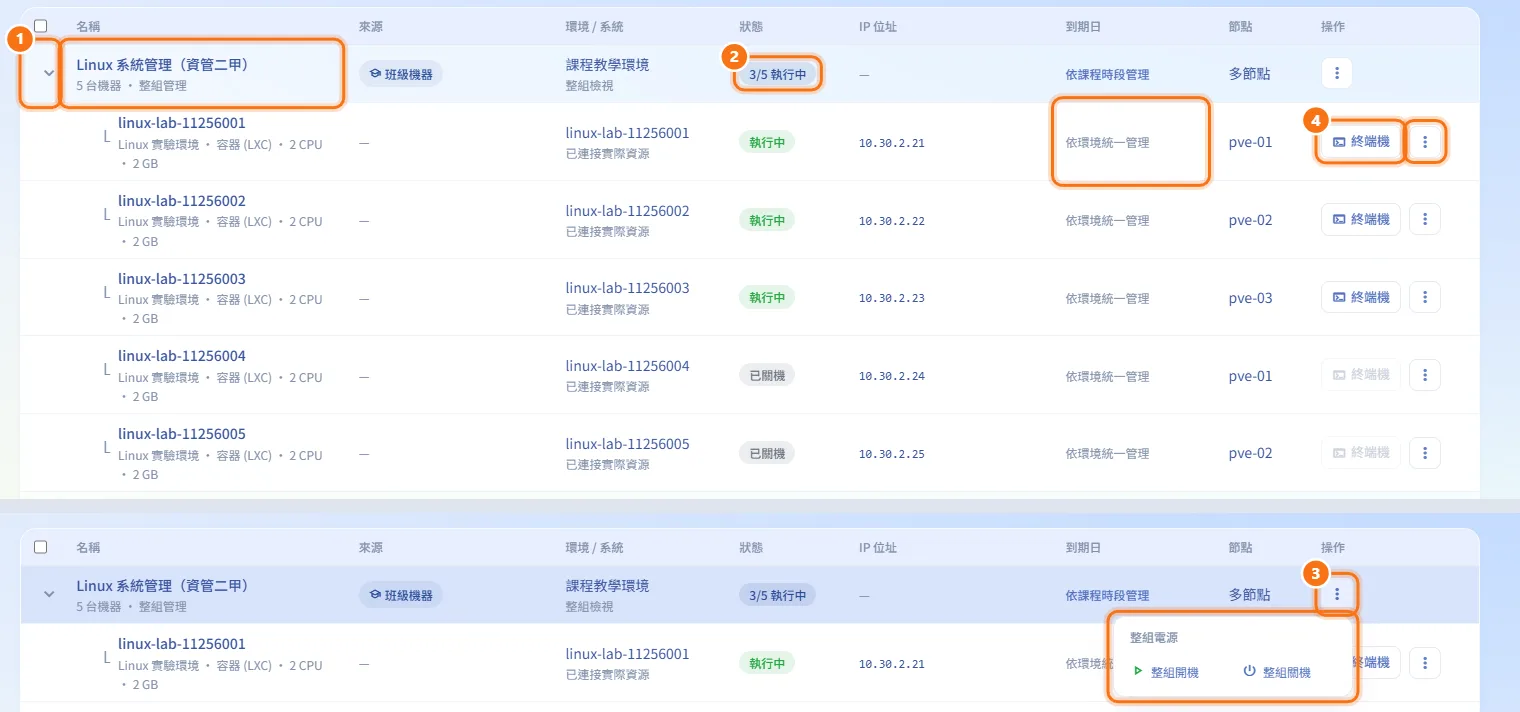Screen dimensions: 1520x712
Task: Click the IP address 10.30.2.23
Action: [891, 298]
